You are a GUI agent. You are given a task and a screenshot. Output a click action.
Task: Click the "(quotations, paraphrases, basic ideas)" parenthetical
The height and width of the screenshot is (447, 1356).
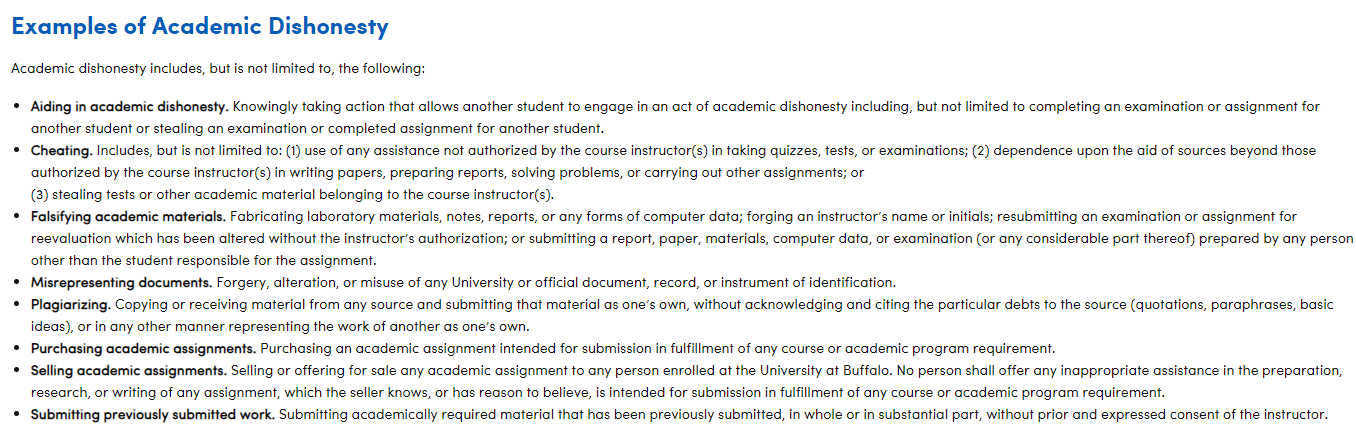[1232, 304]
